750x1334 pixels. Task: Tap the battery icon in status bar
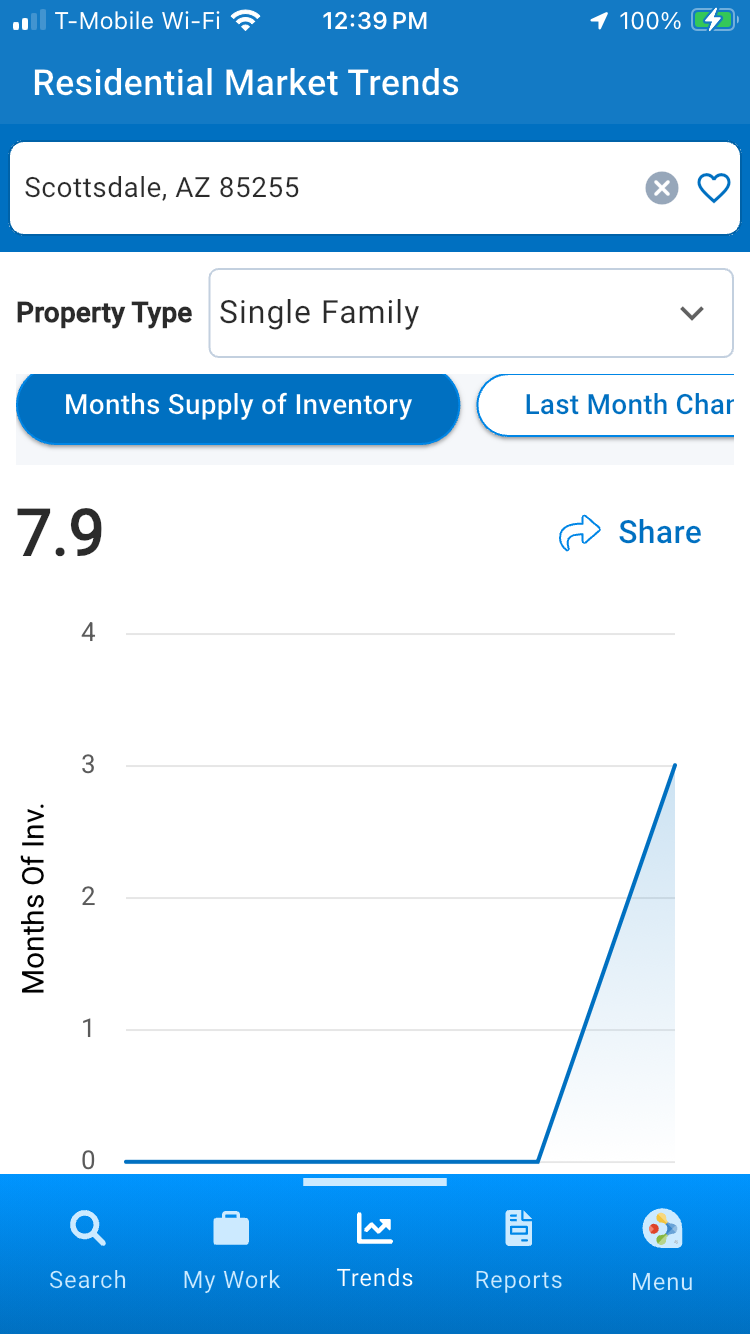coord(713,21)
